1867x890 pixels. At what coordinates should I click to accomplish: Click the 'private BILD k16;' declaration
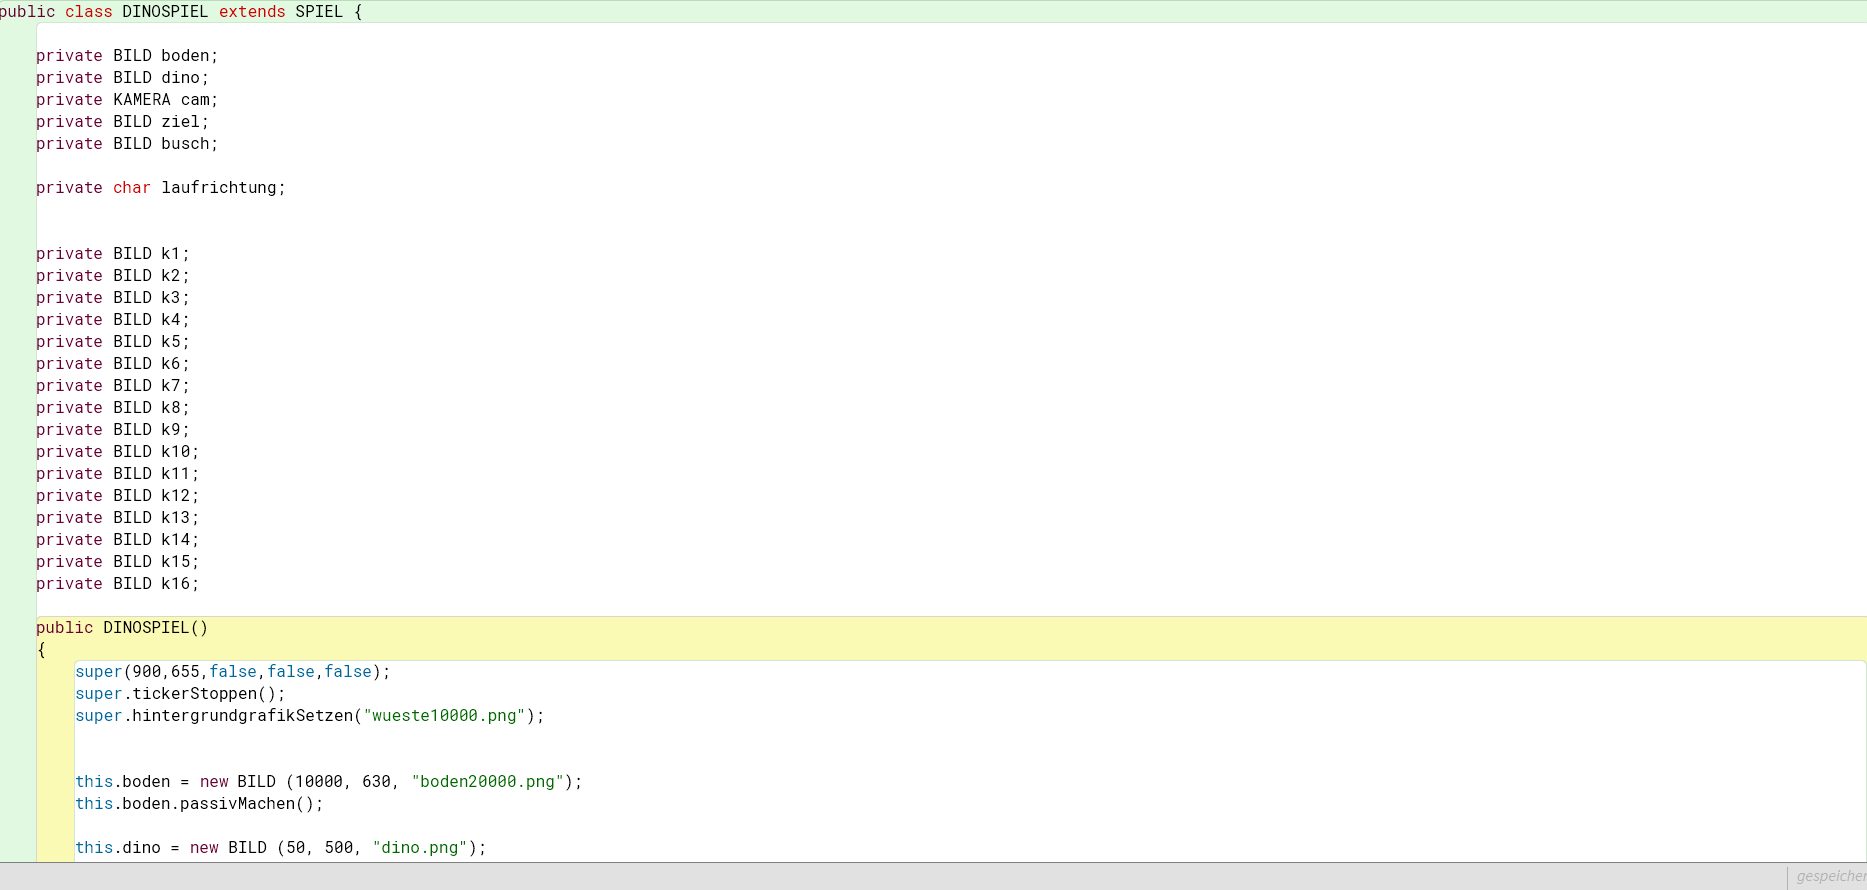pos(117,584)
